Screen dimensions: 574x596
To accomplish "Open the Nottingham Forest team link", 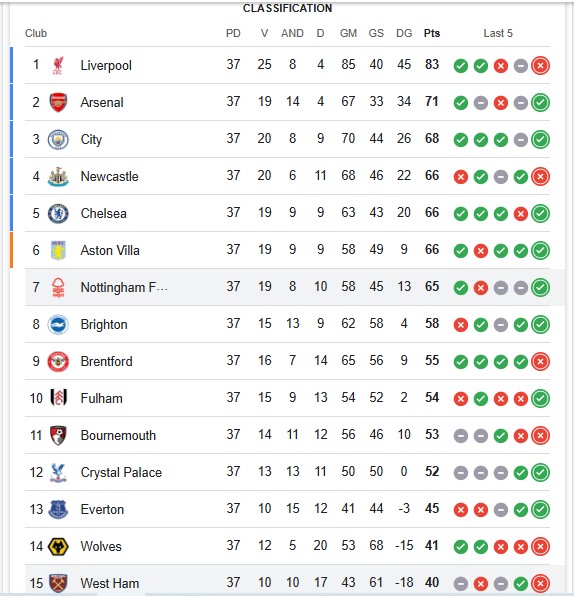I will [124, 287].
